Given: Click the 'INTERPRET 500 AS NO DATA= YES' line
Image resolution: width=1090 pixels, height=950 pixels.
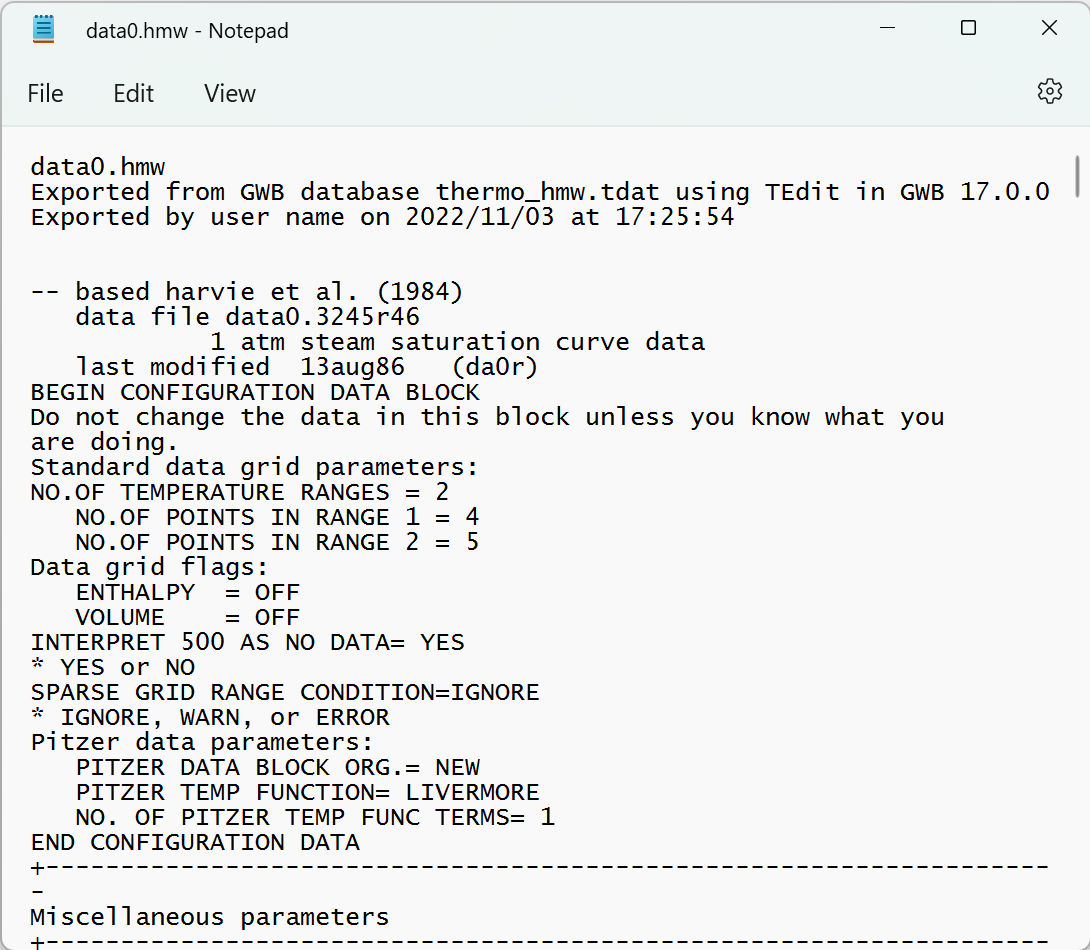Looking at the screenshot, I should click(247, 642).
